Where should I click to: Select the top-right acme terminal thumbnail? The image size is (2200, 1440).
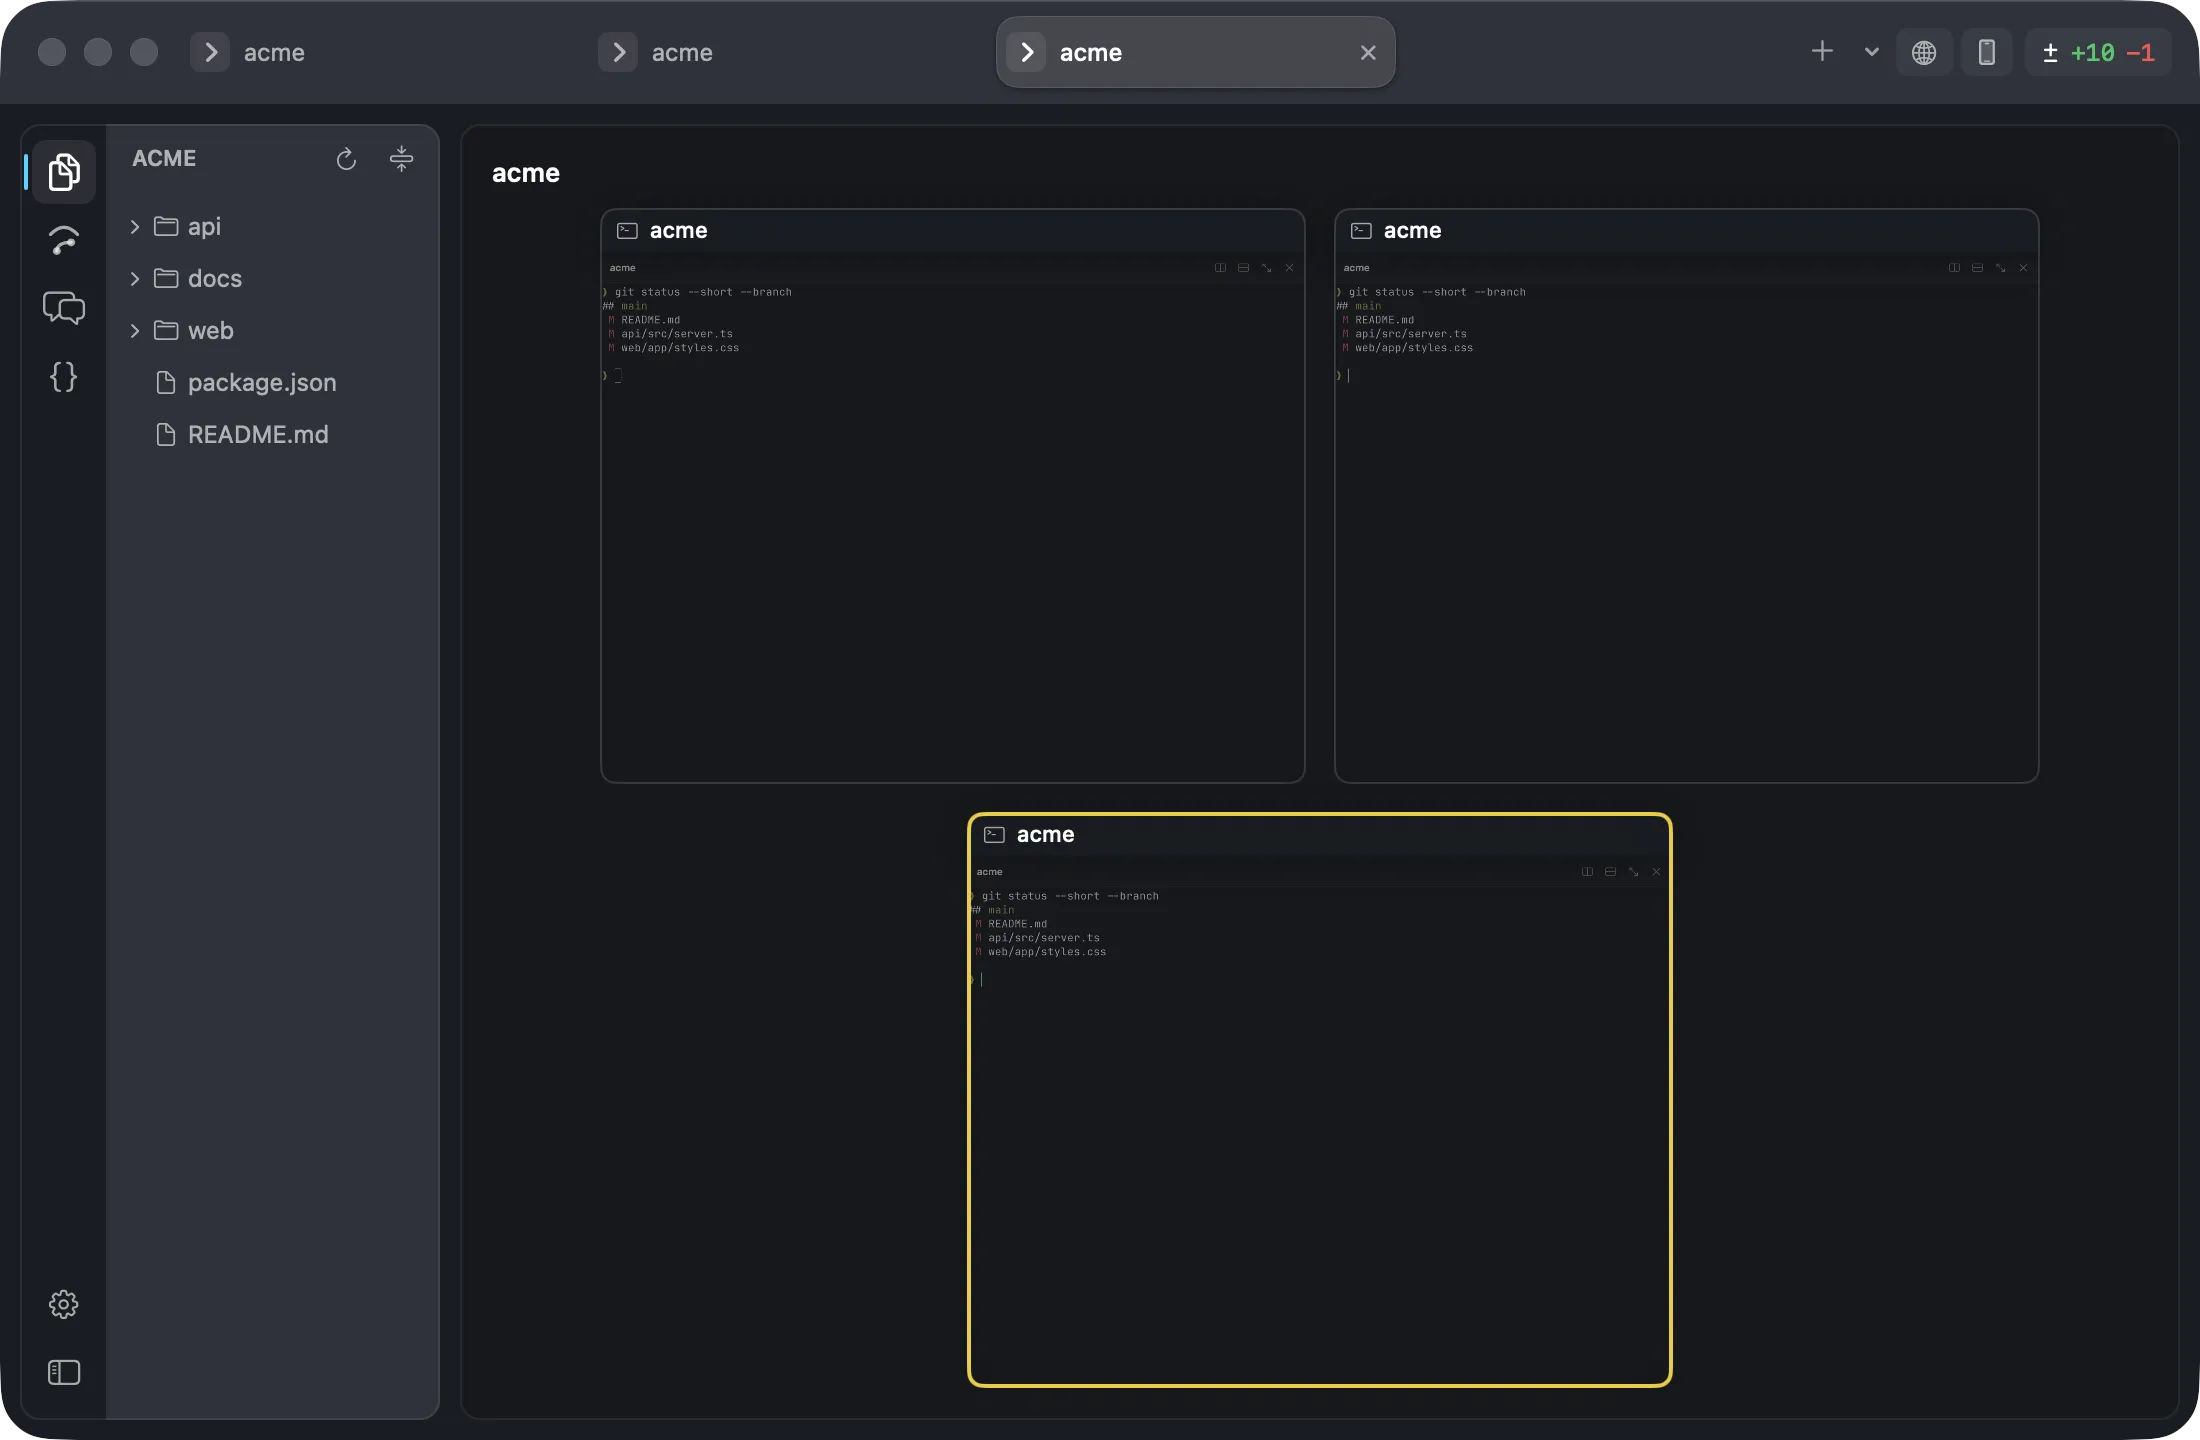point(1686,495)
